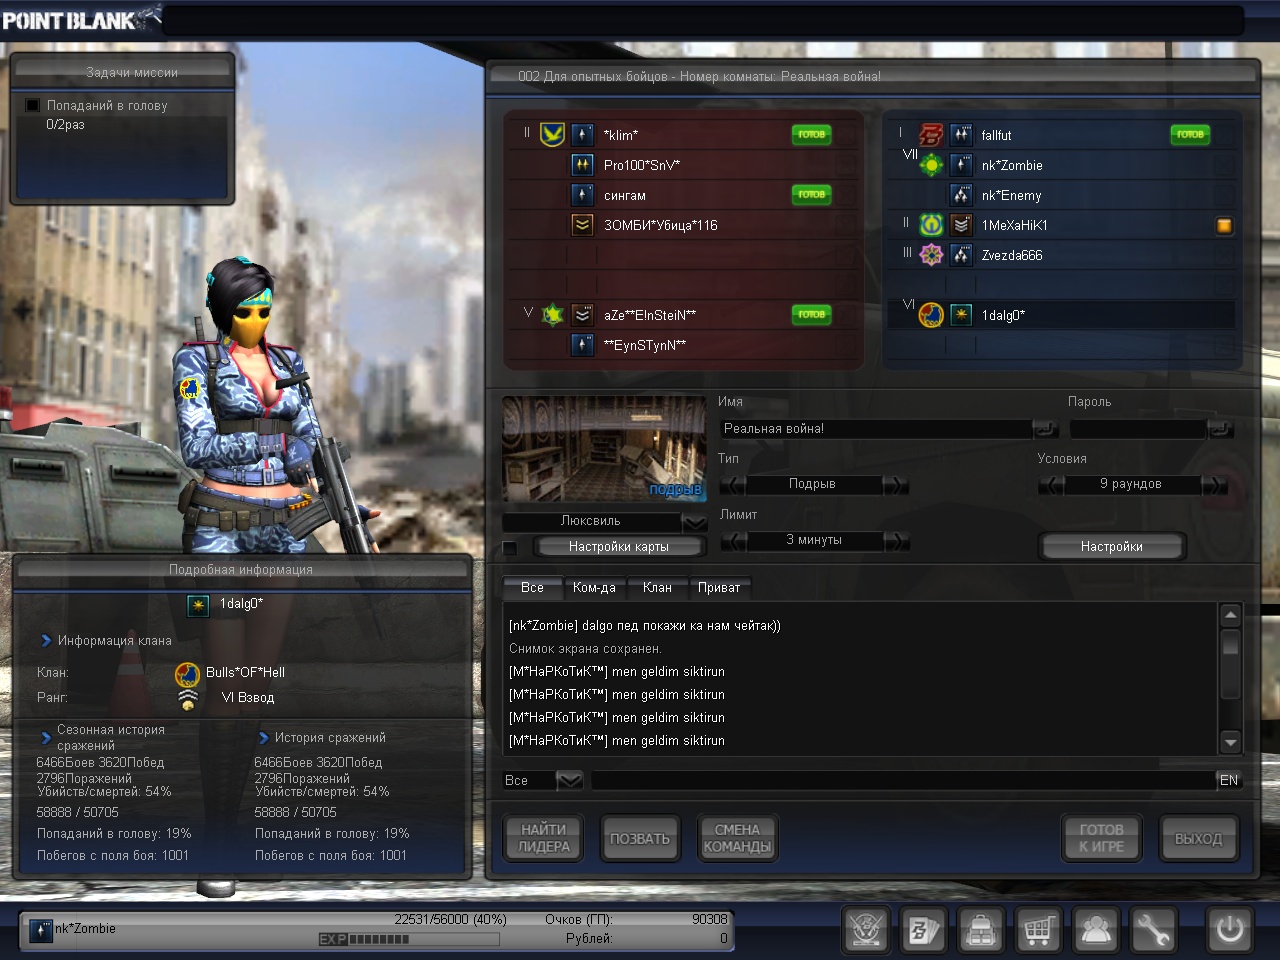This screenshot has height=960, width=1280.
Task: Click the orange status box next to 1MeXaHiK1
Action: pyautogui.click(x=1224, y=226)
